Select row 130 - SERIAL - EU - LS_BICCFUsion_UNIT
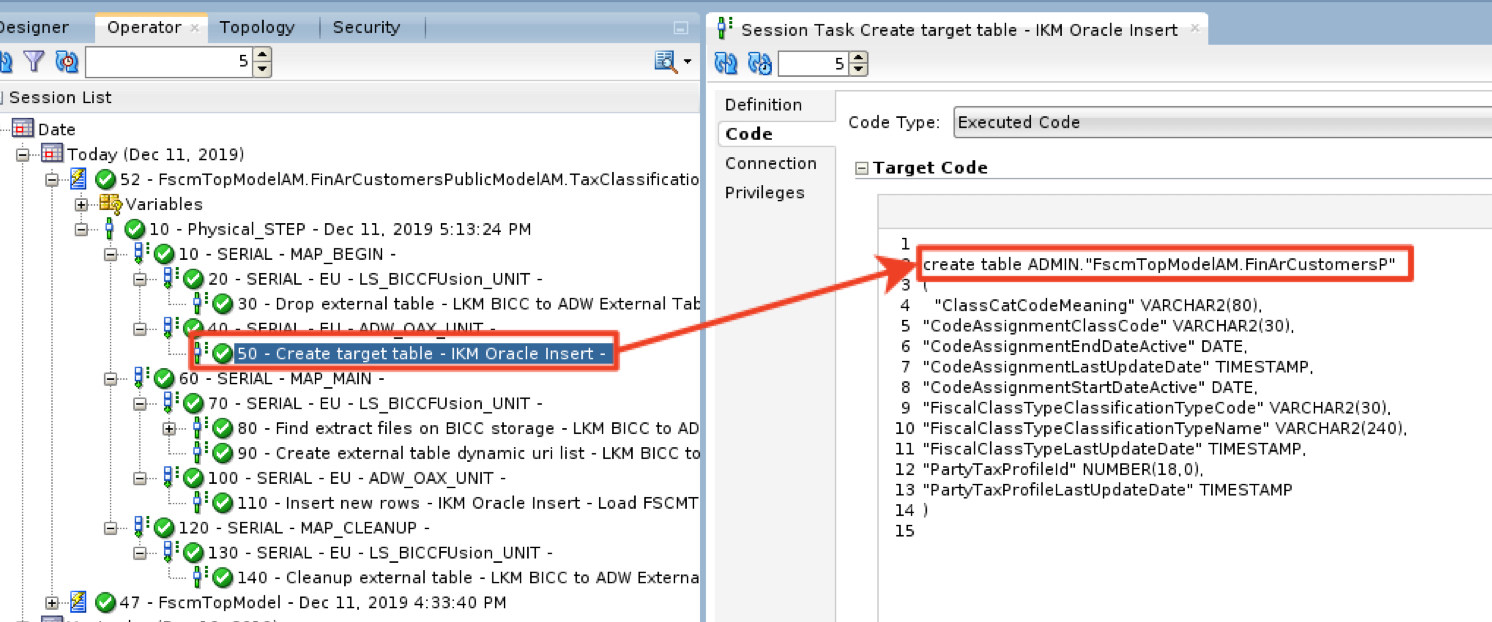This screenshot has width=1492, height=622. coord(379,552)
